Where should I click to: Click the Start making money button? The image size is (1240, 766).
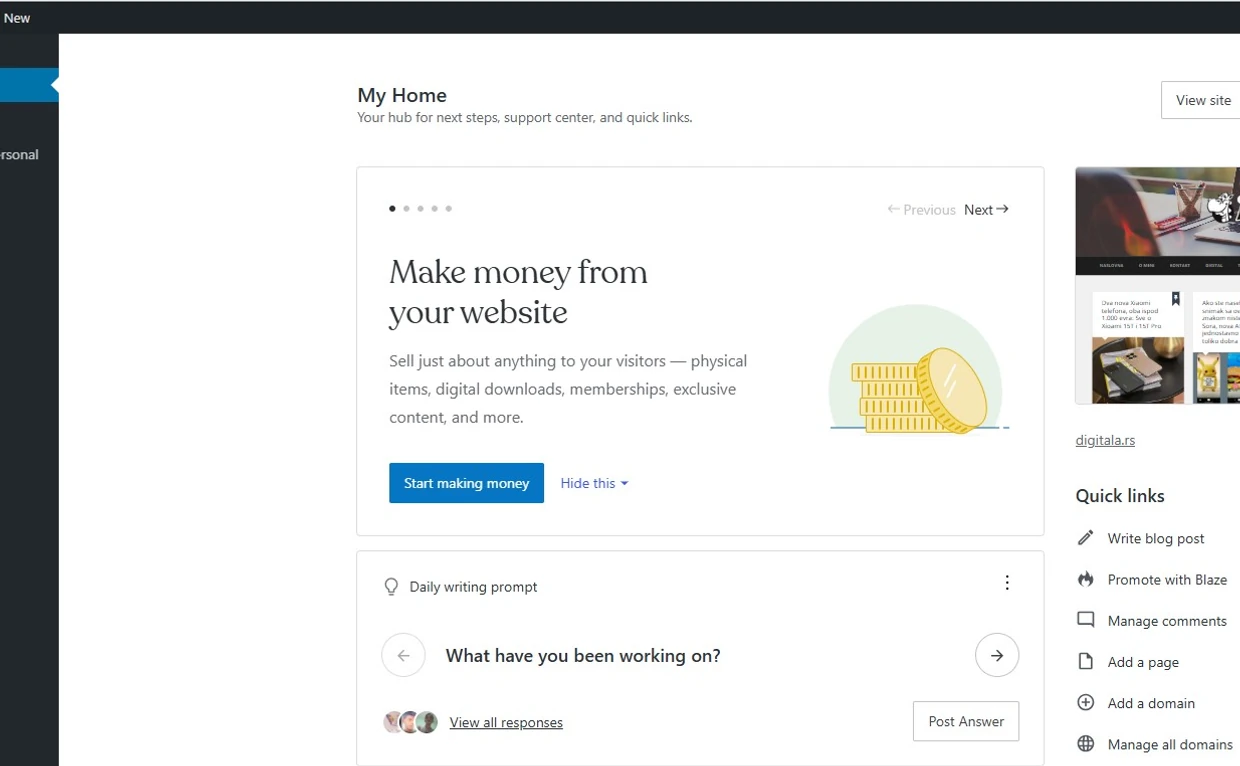(466, 483)
